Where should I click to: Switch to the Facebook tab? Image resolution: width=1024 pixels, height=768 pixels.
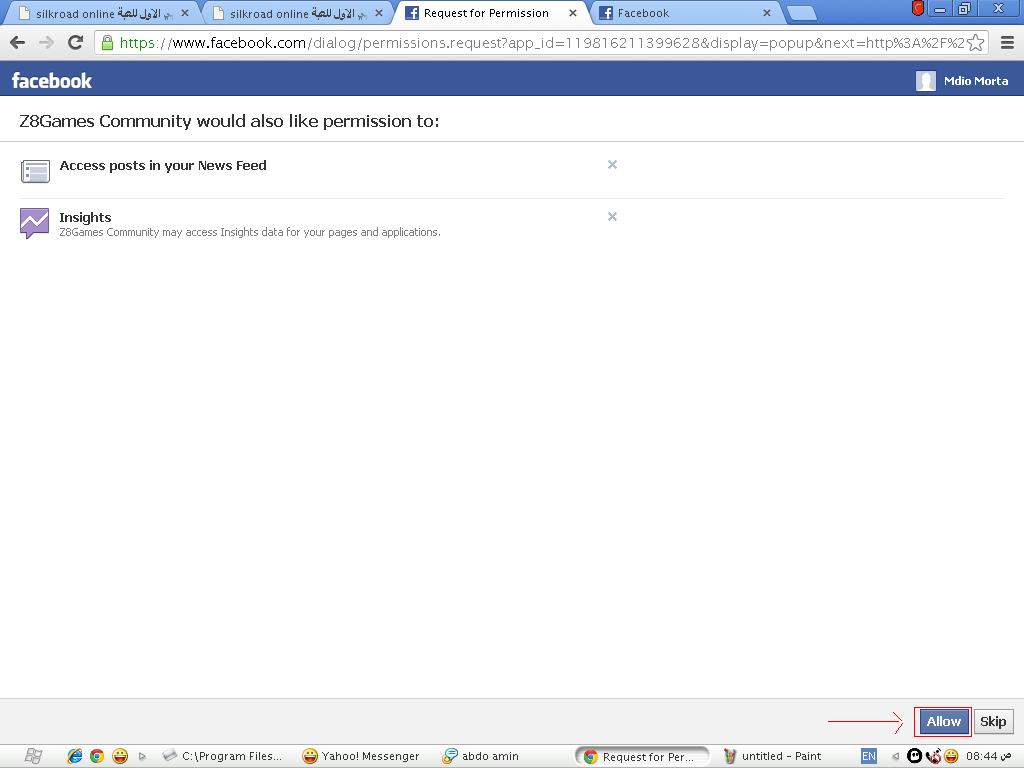(686, 13)
